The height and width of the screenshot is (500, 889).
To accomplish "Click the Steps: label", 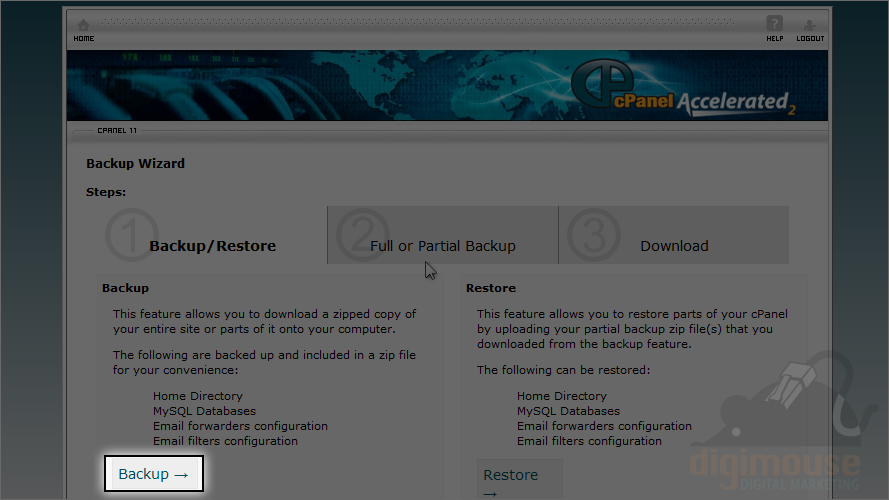I will pyautogui.click(x=106, y=192).
